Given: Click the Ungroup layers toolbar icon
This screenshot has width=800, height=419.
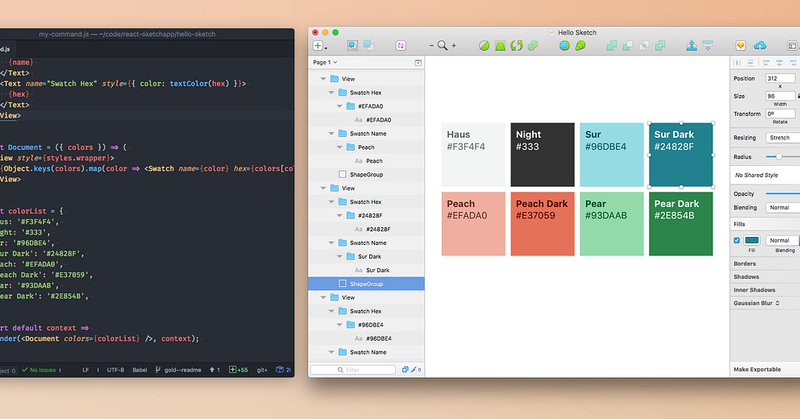Looking at the screenshot, I should point(368,46).
